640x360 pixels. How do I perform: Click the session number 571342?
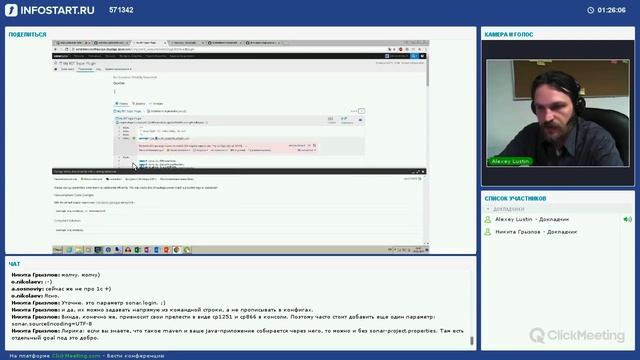pos(121,10)
